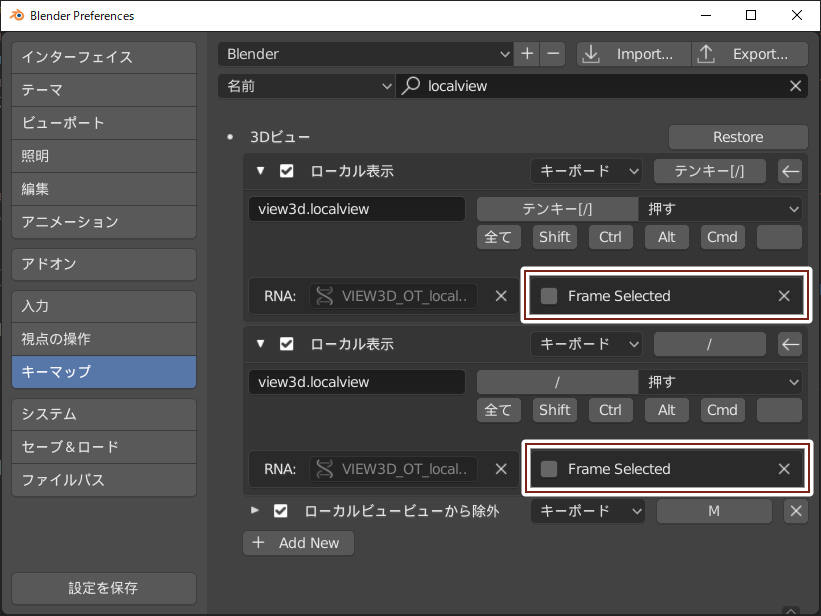Screen dimensions: 821x616
Task: Click the slash shortcut button in header row
Action: coord(709,344)
